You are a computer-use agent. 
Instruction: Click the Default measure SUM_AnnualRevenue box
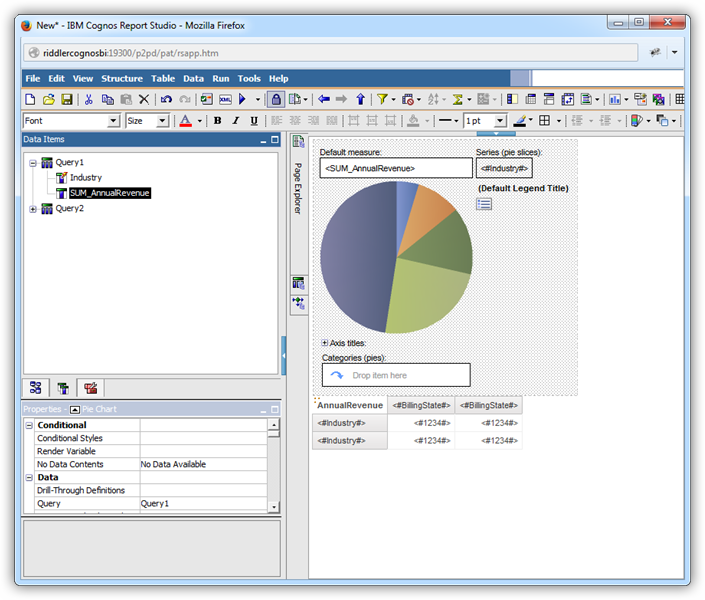click(x=396, y=168)
